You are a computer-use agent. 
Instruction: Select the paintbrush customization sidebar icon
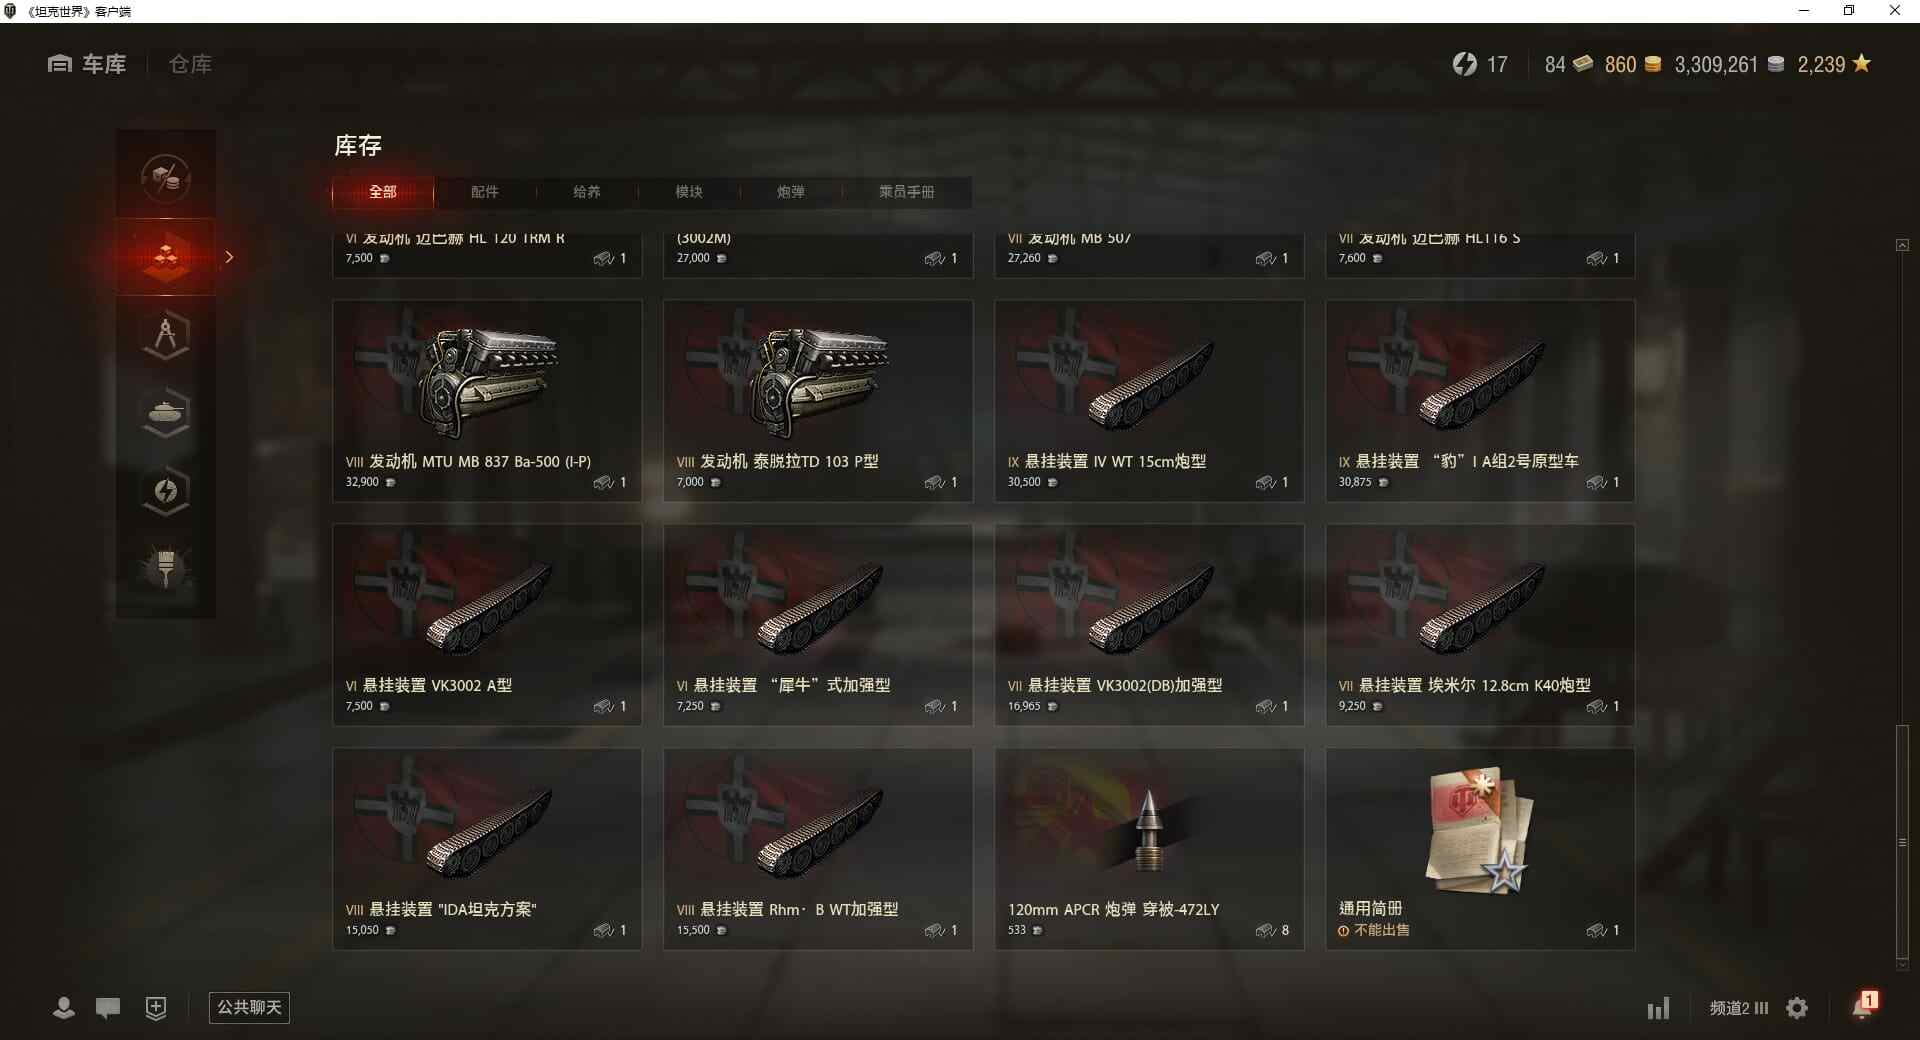point(166,569)
